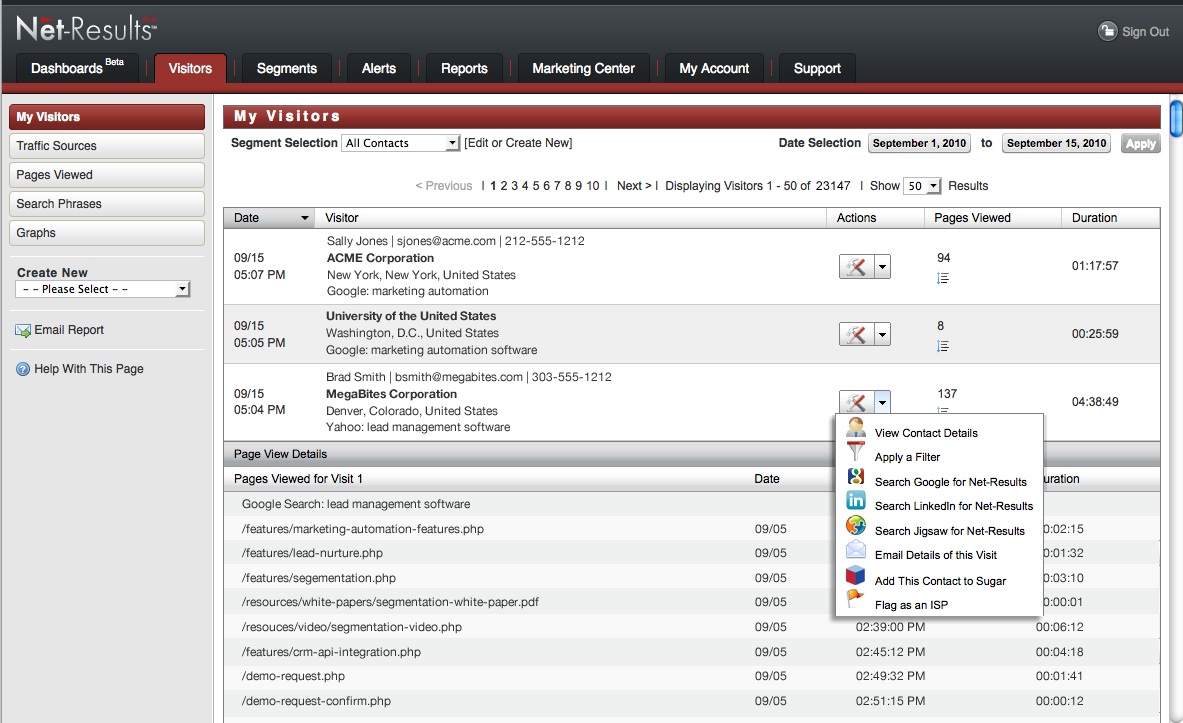The height and width of the screenshot is (723, 1183).
Task: Open the Segment Selection All Contacts dropdown
Action: pos(401,143)
